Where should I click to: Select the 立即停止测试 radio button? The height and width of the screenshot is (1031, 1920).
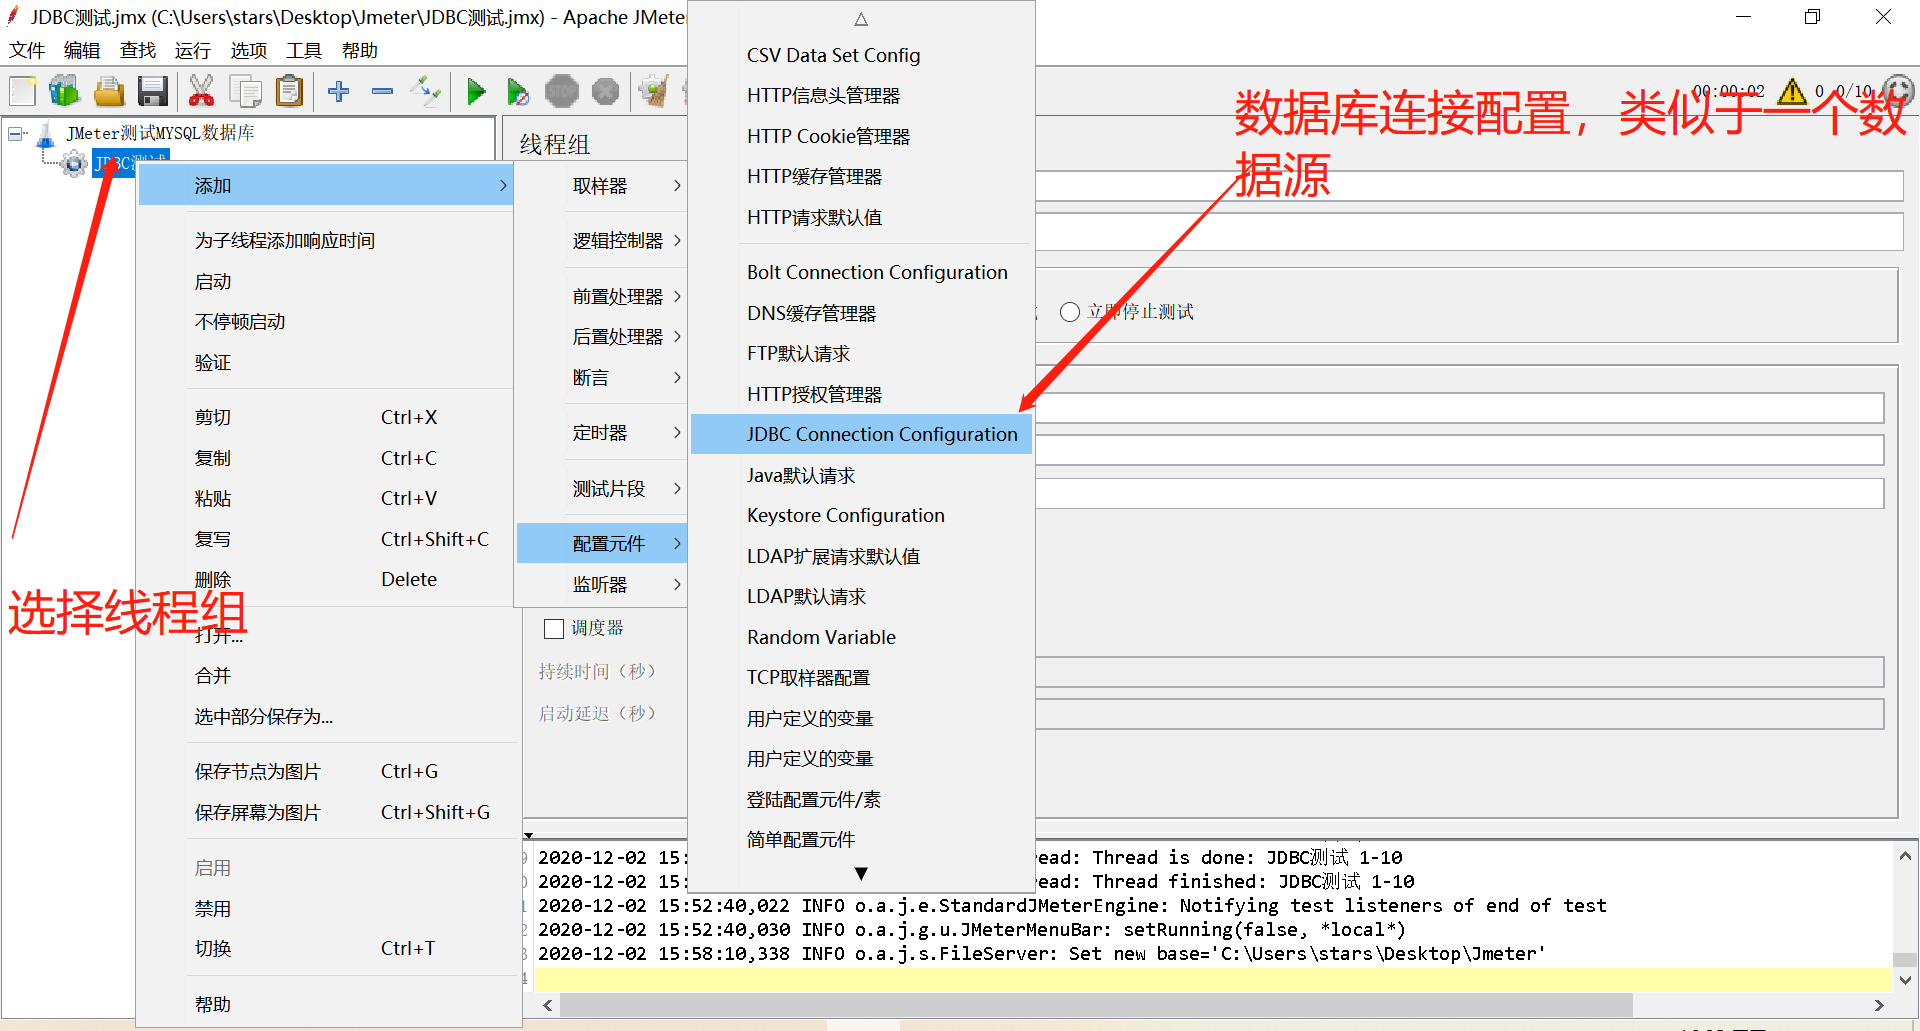tap(1069, 311)
